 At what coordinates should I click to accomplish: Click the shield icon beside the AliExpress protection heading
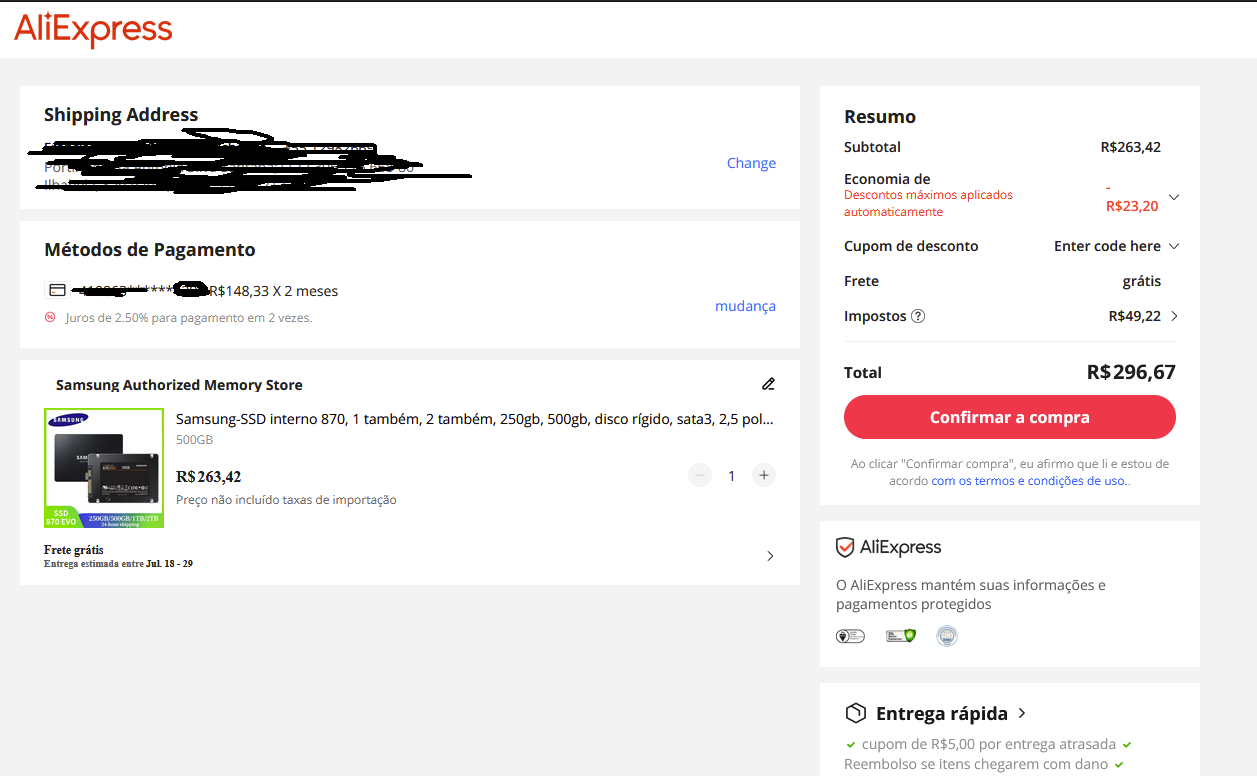tap(845, 547)
